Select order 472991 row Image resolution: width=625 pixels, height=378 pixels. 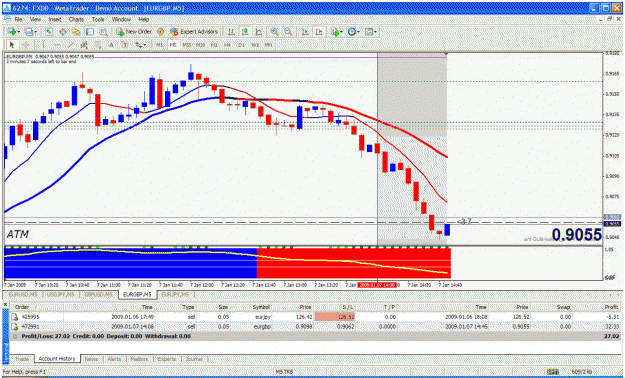click(x=316, y=327)
